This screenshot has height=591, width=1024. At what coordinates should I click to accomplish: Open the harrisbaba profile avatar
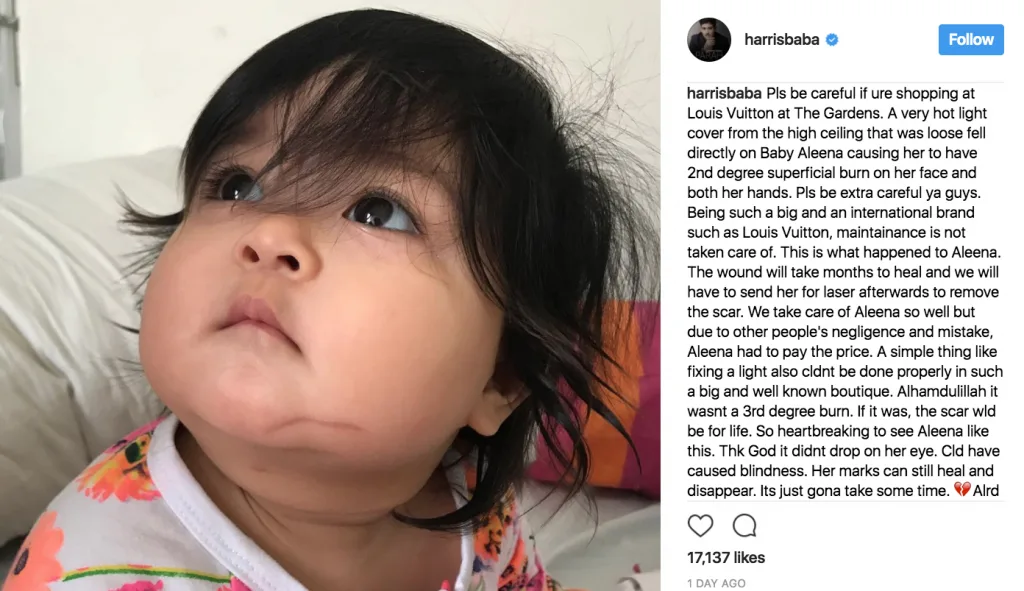tap(709, 40)
